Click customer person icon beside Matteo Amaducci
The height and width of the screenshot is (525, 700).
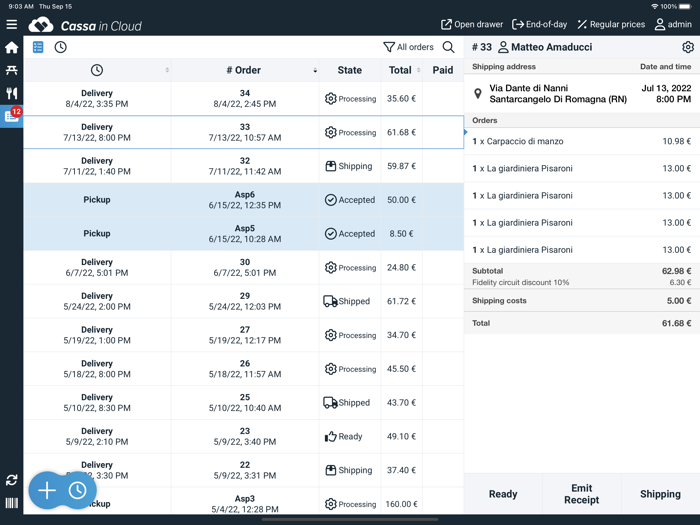coord(503,47)
